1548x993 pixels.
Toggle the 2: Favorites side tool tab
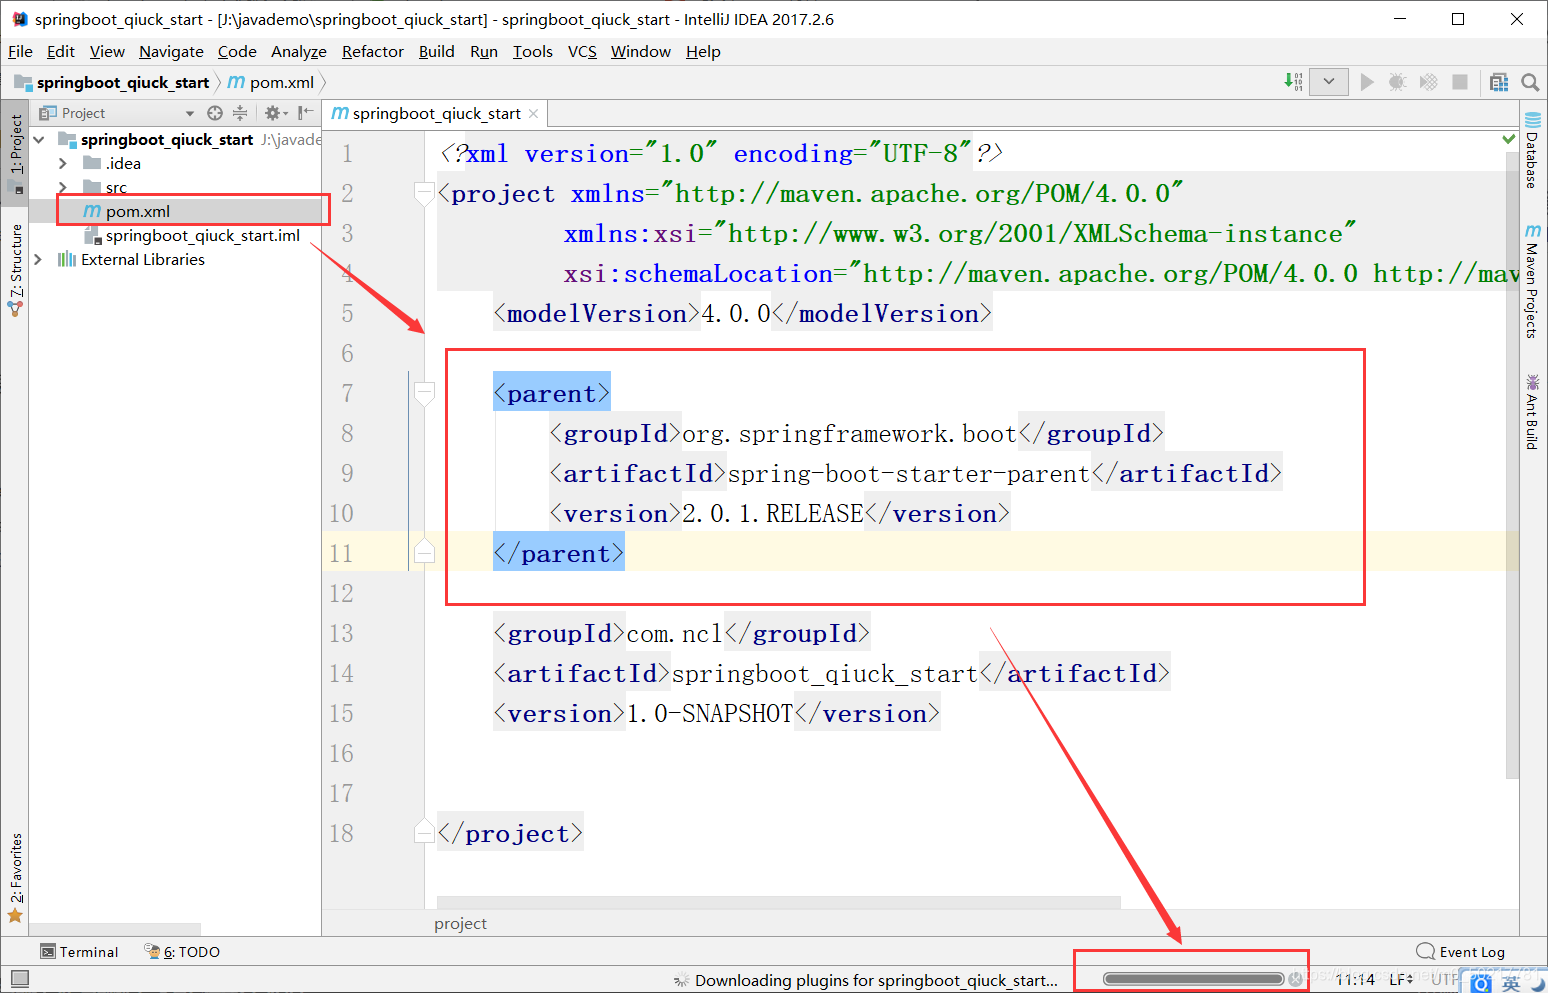(x=15, y=878)
